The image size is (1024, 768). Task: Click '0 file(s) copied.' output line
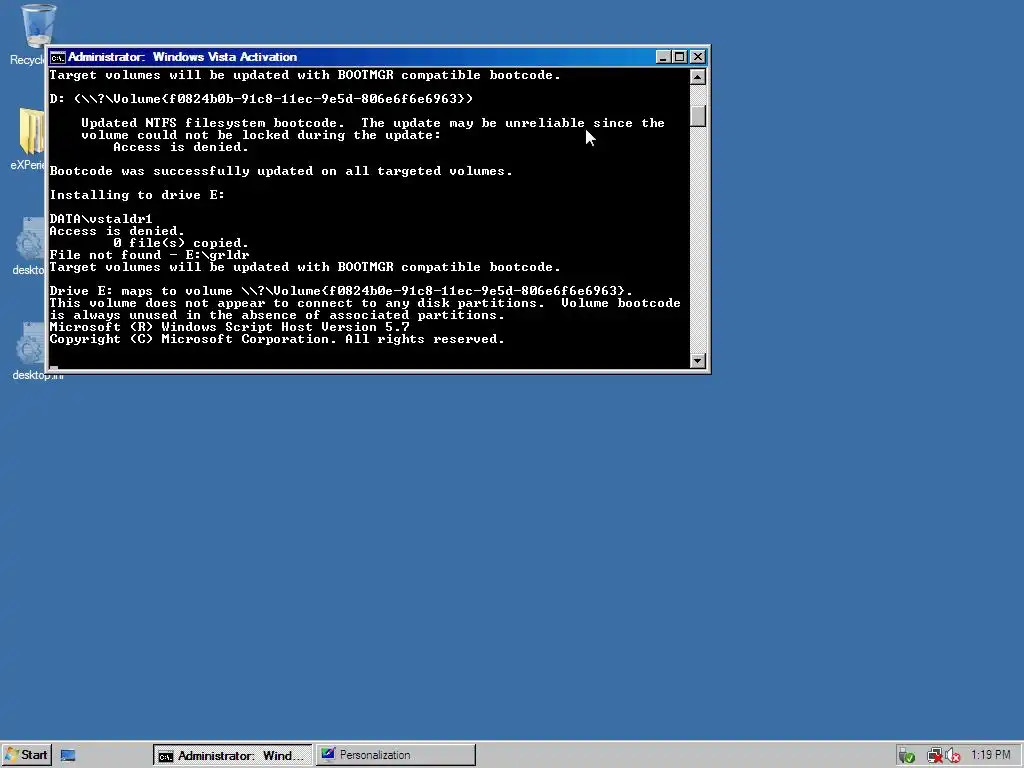tap(181, 243)
